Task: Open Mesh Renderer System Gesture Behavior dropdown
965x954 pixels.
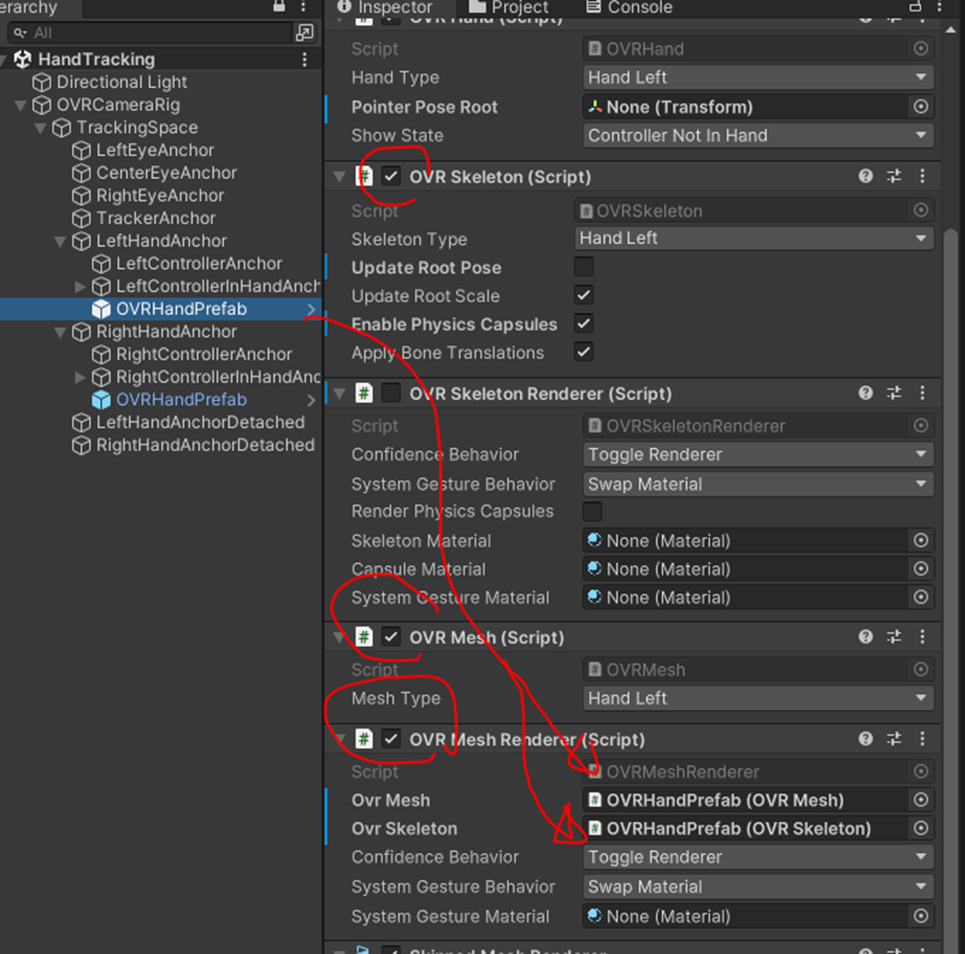Action: coord(758,887)
